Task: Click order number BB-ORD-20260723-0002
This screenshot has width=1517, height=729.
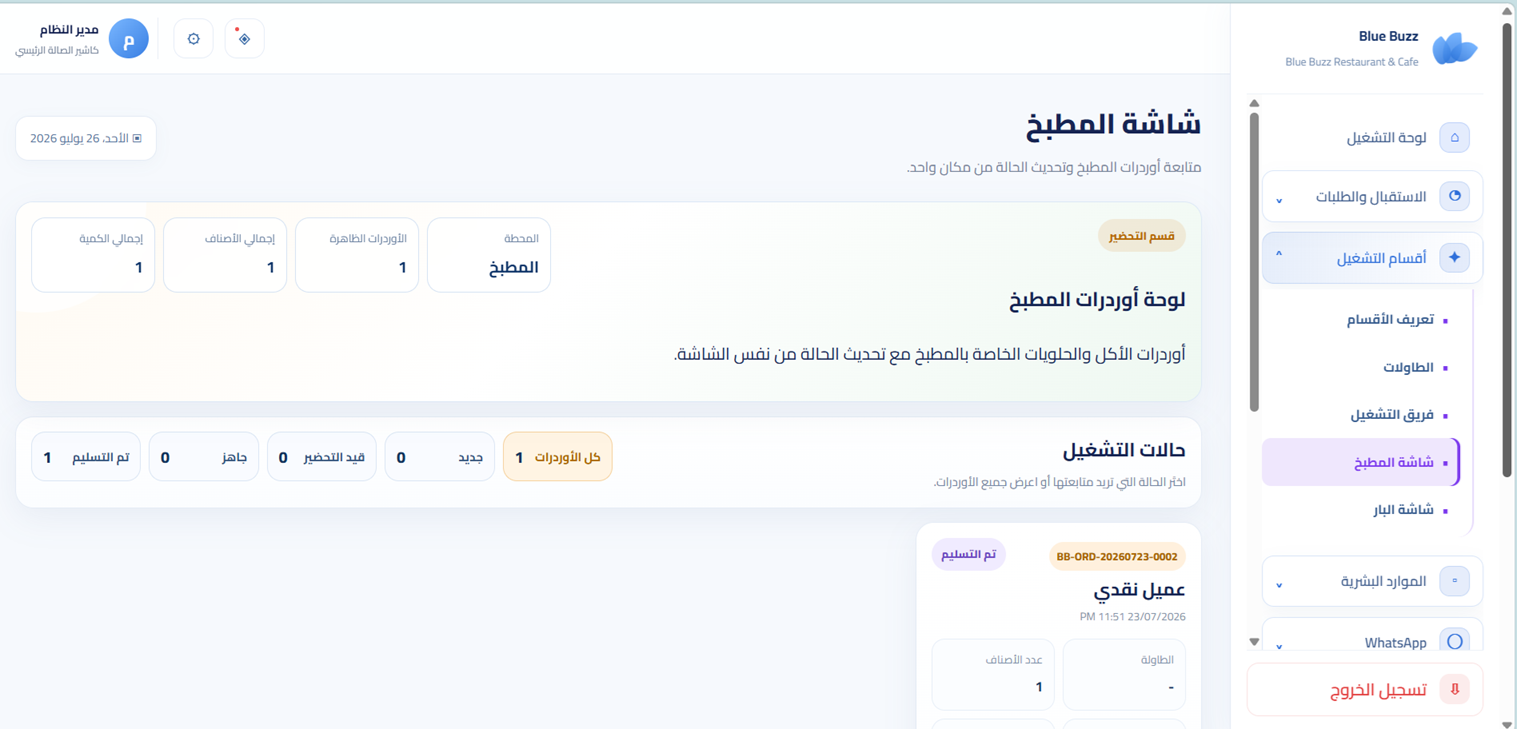Action: click(x=1117, y=556)
